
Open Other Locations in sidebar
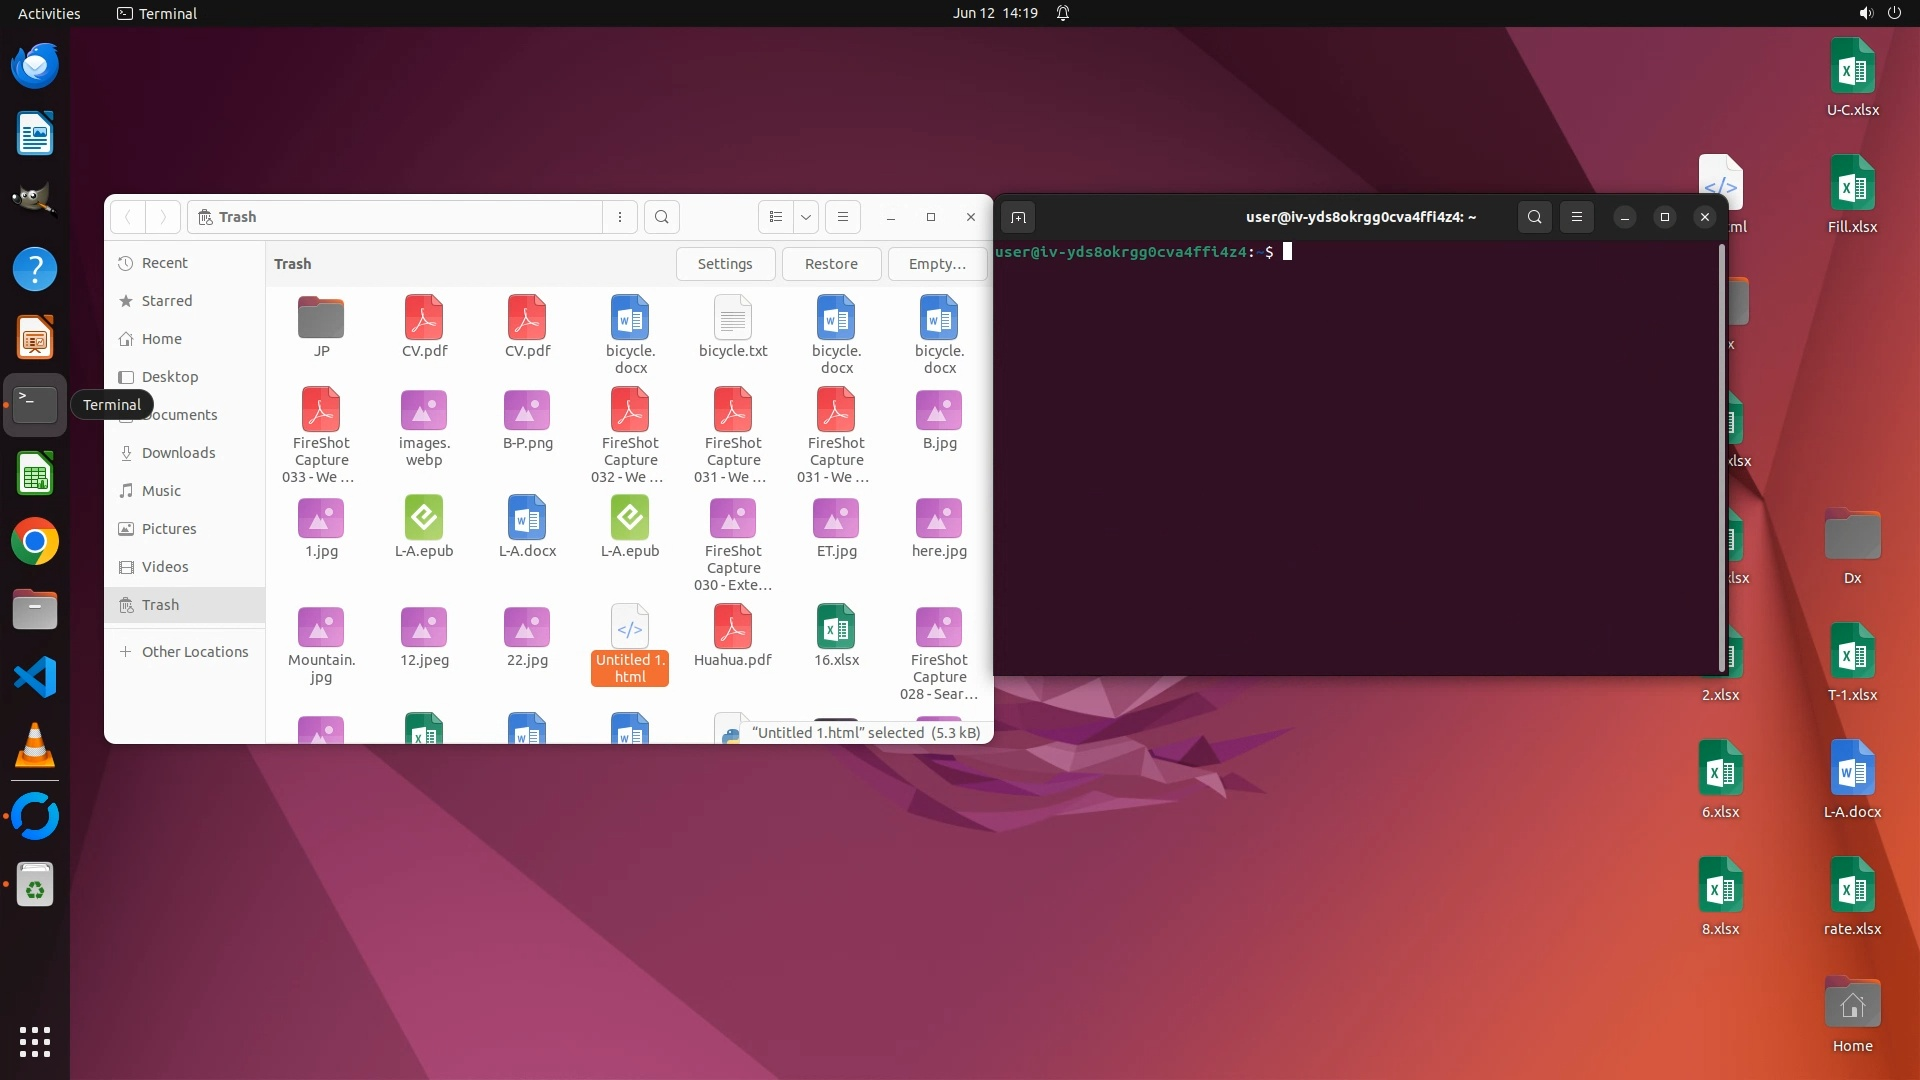(194, 652)
